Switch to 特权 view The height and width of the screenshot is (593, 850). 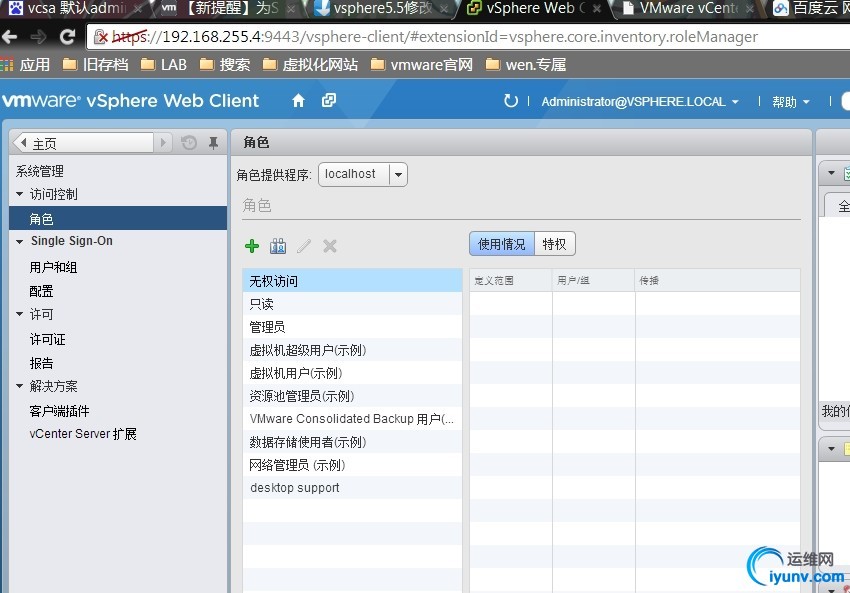(555, 244)
